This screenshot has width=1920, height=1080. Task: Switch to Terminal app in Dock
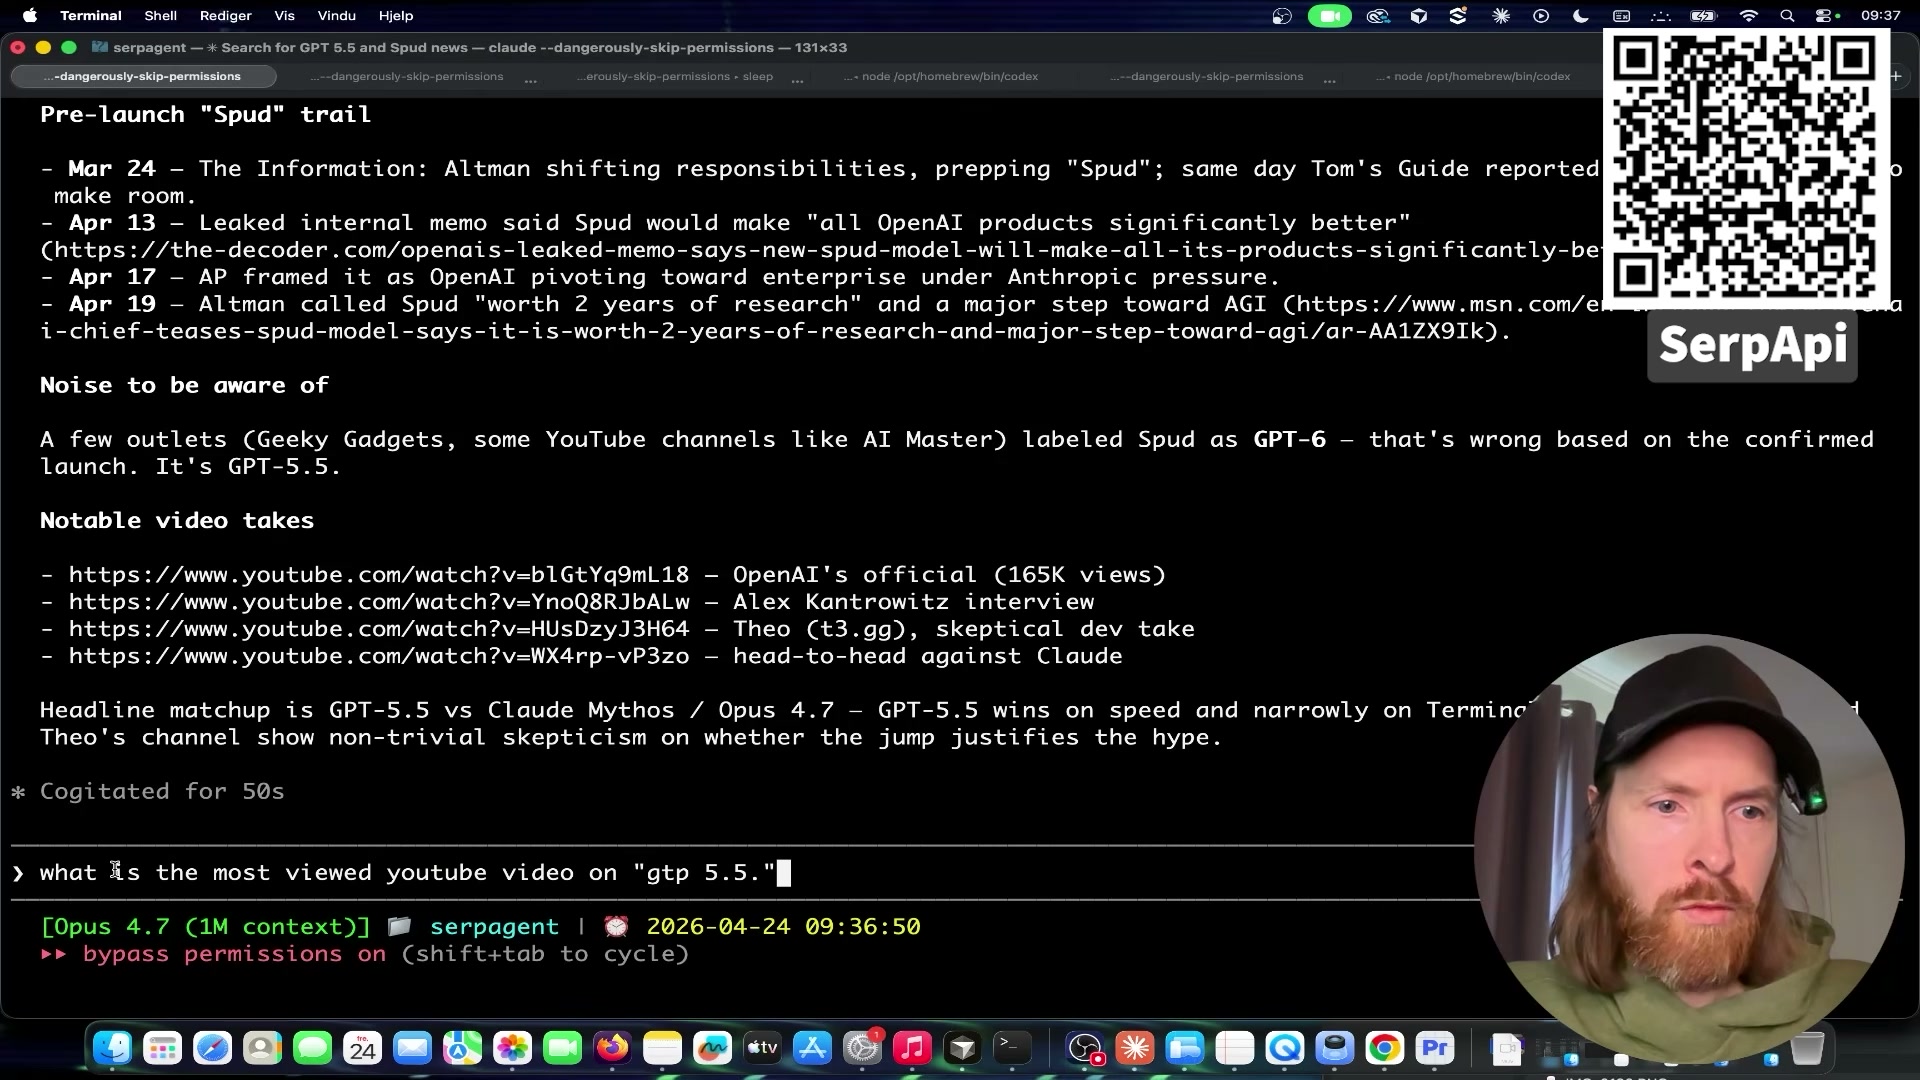click(x=1012, y=1048)
